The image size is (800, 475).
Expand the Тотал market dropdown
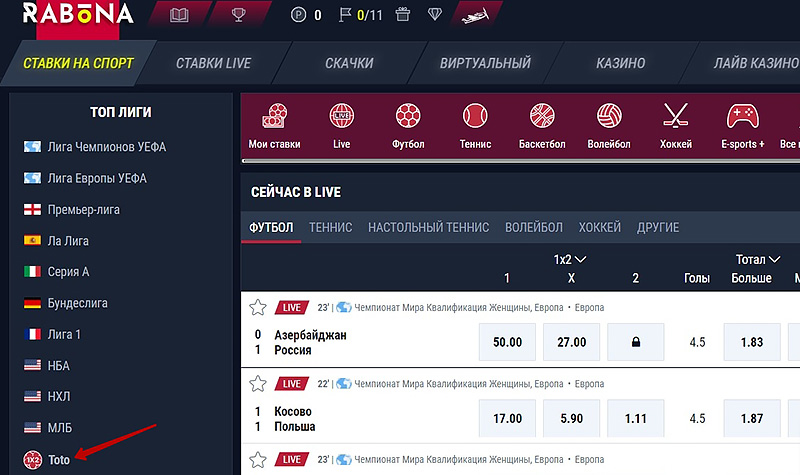click(x=758, y=259)
